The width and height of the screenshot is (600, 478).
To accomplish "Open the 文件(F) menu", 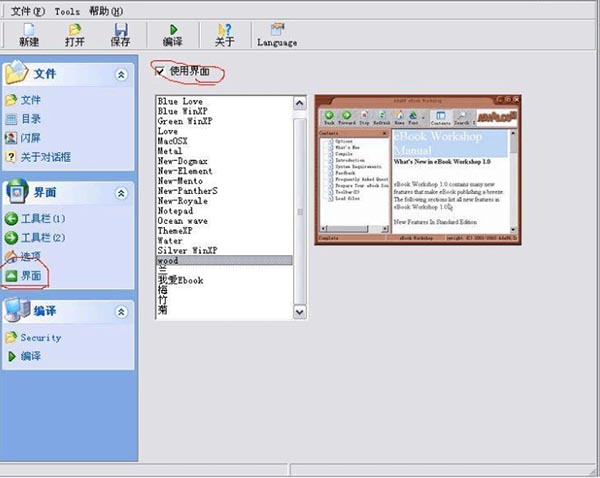I will tap(28, 9).
